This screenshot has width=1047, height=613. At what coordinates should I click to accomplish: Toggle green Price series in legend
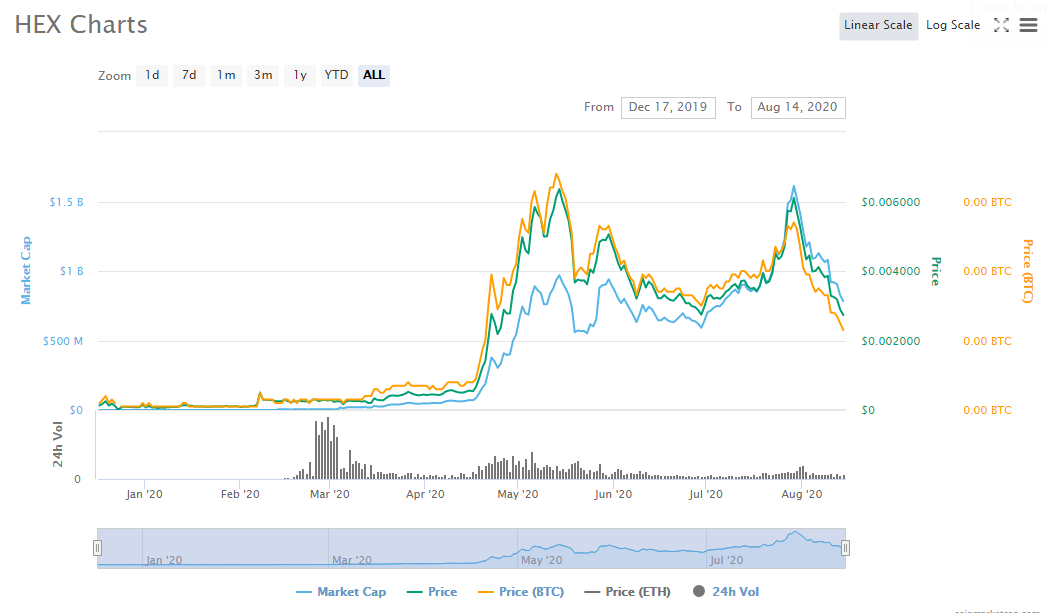[432, 592]
